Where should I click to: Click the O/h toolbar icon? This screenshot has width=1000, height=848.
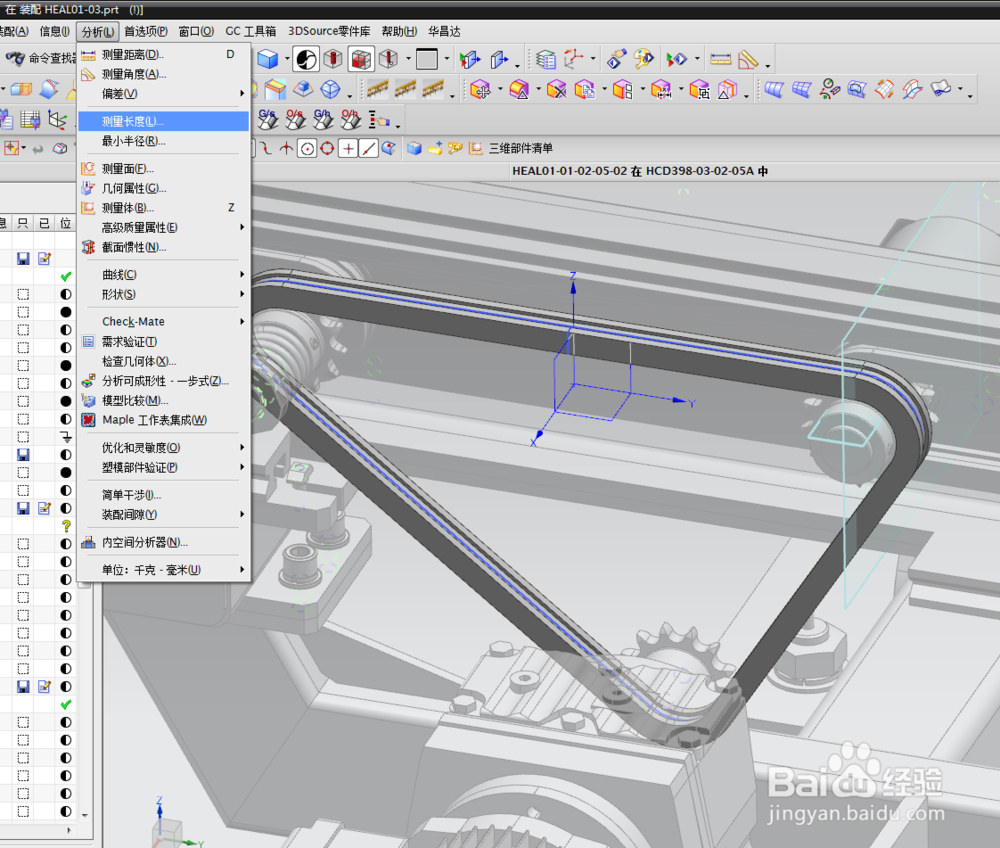350,119
